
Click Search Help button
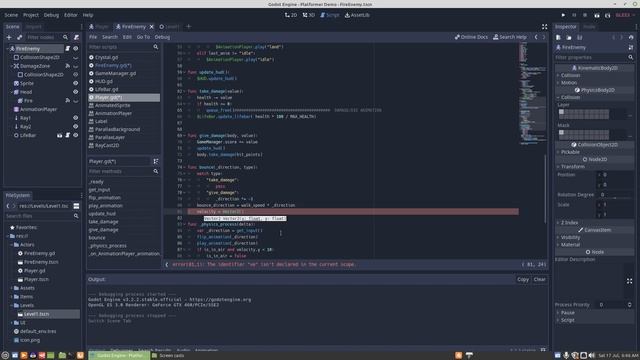[x=510, y=37]
